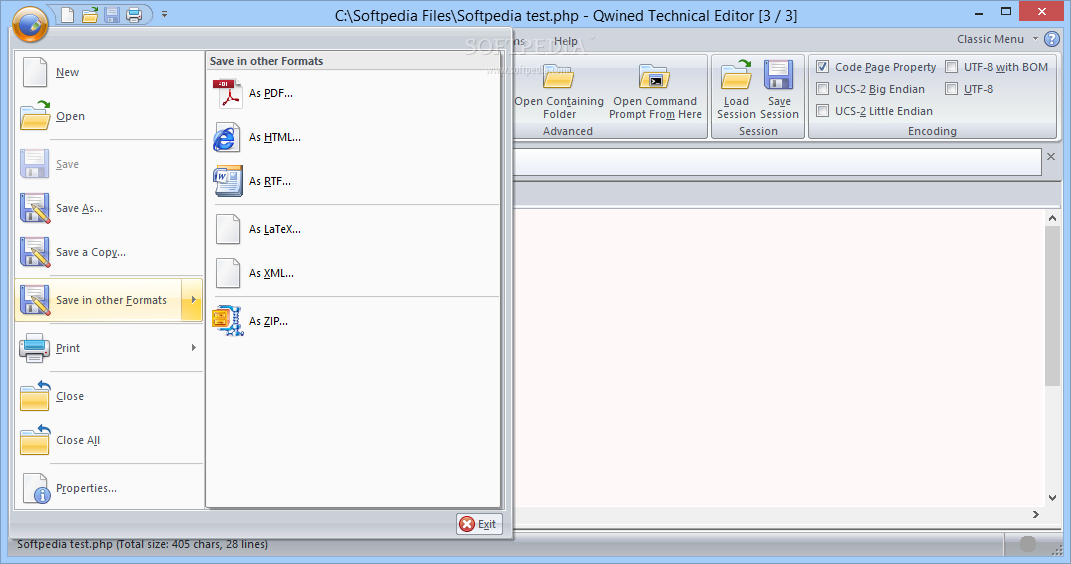Click the round status bar indicator
Viewport: 1071px width, 564px height.
(1027, 544)
